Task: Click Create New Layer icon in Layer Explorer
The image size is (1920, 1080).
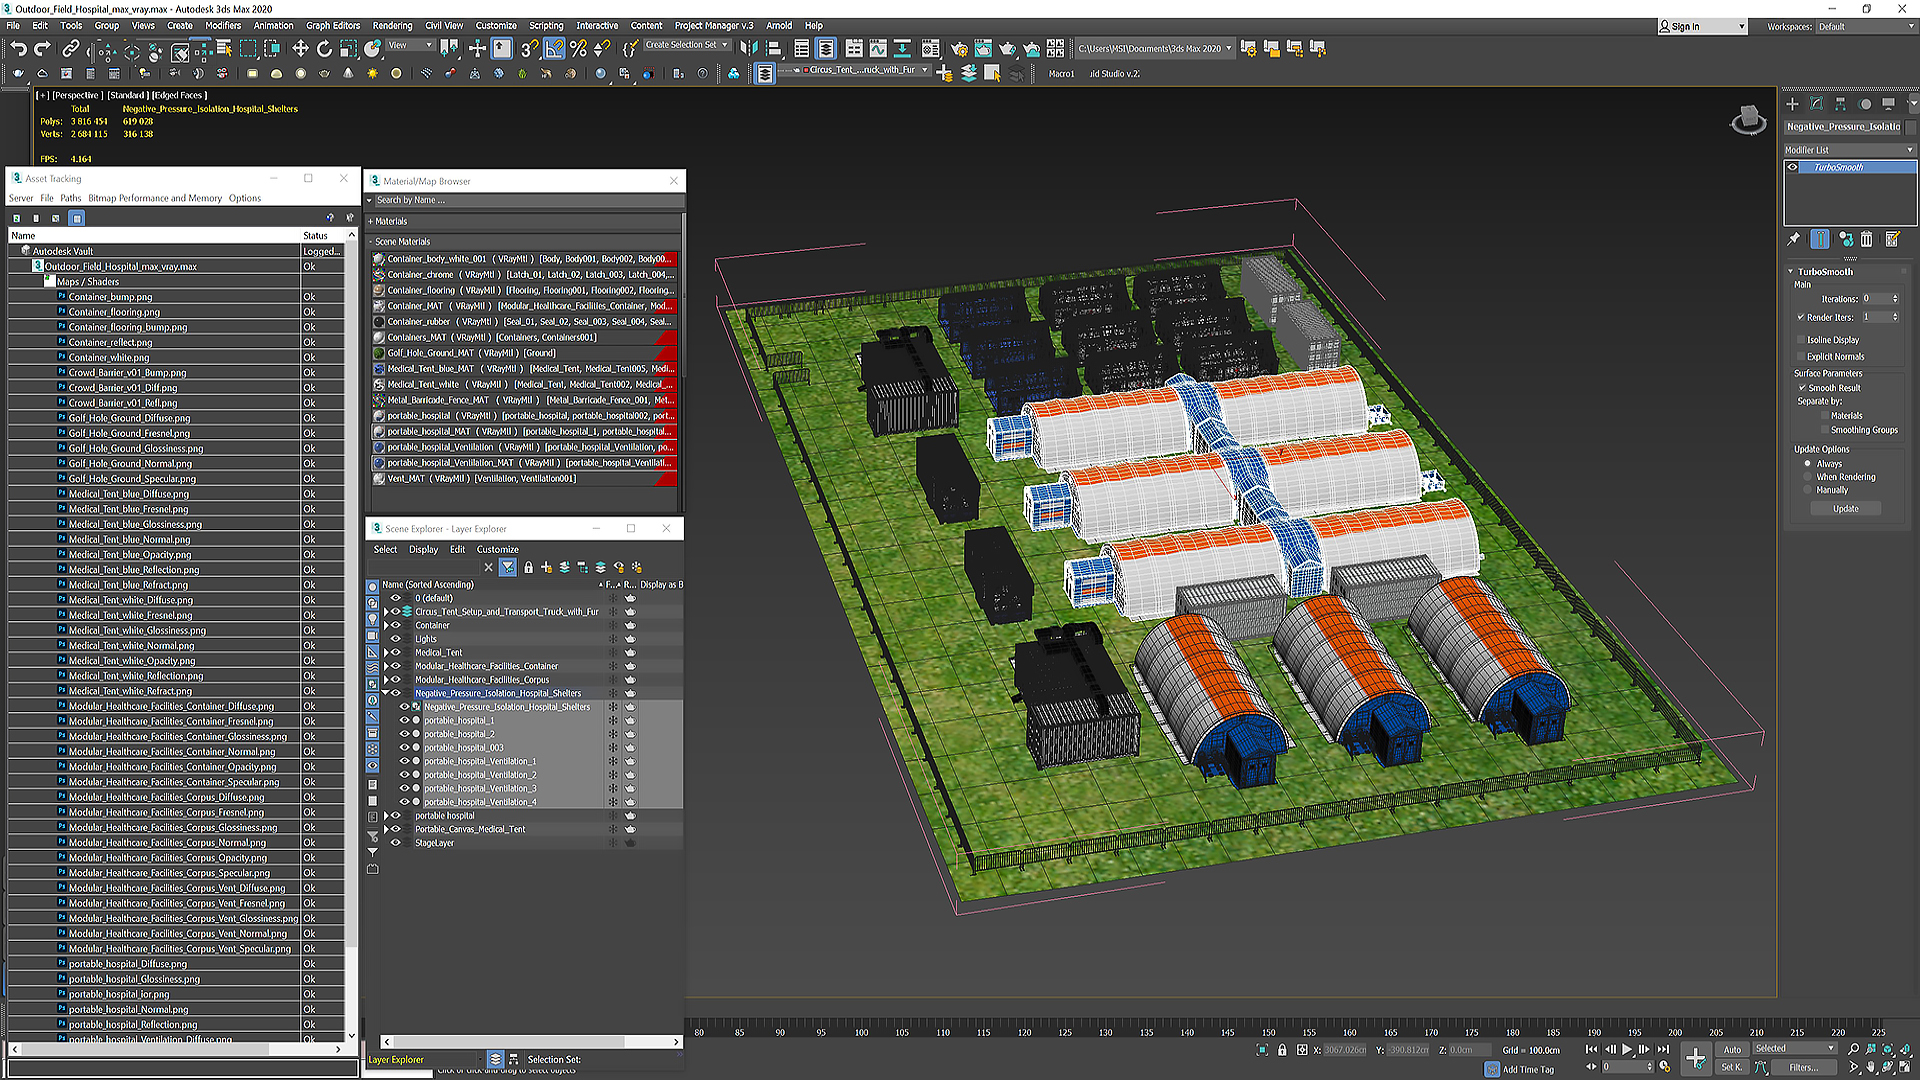Action: pos(546,567)
